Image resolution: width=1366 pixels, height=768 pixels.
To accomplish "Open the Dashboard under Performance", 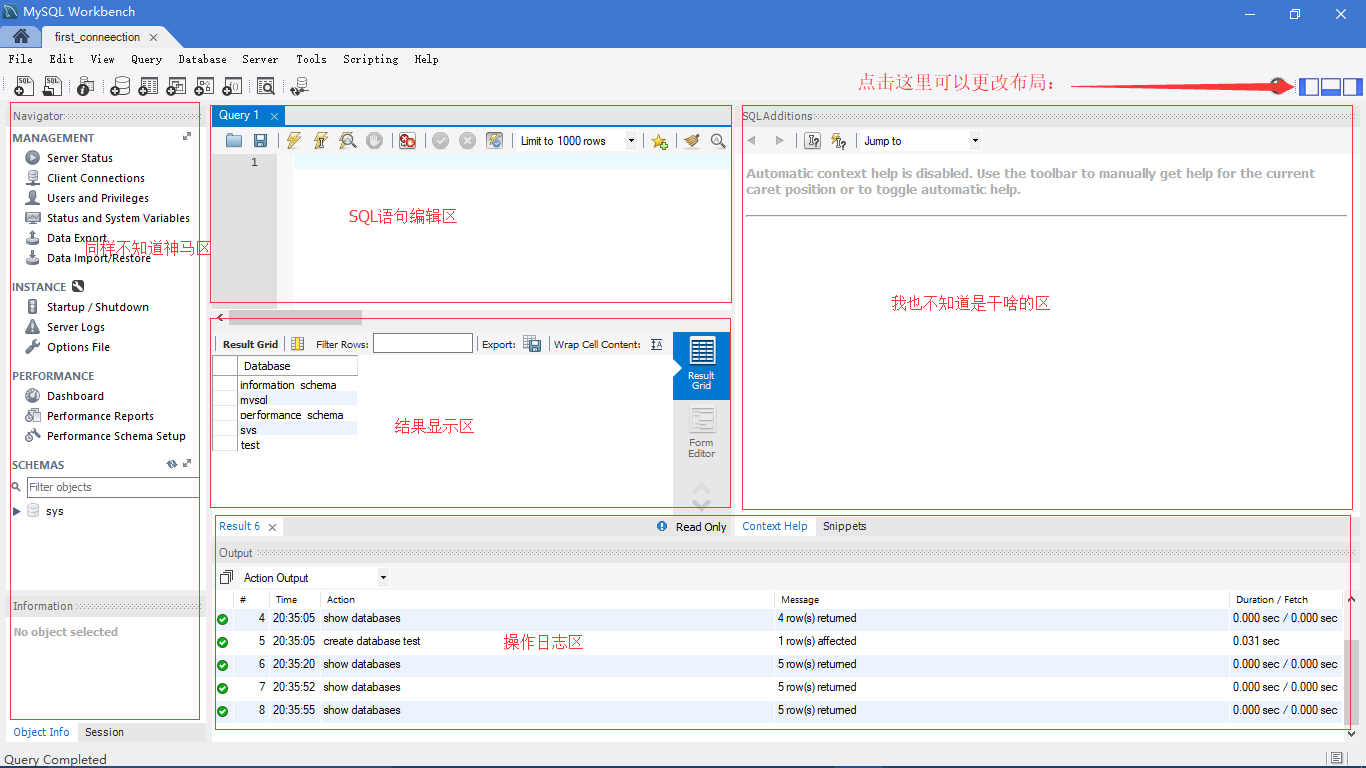I will click(75, 396).
